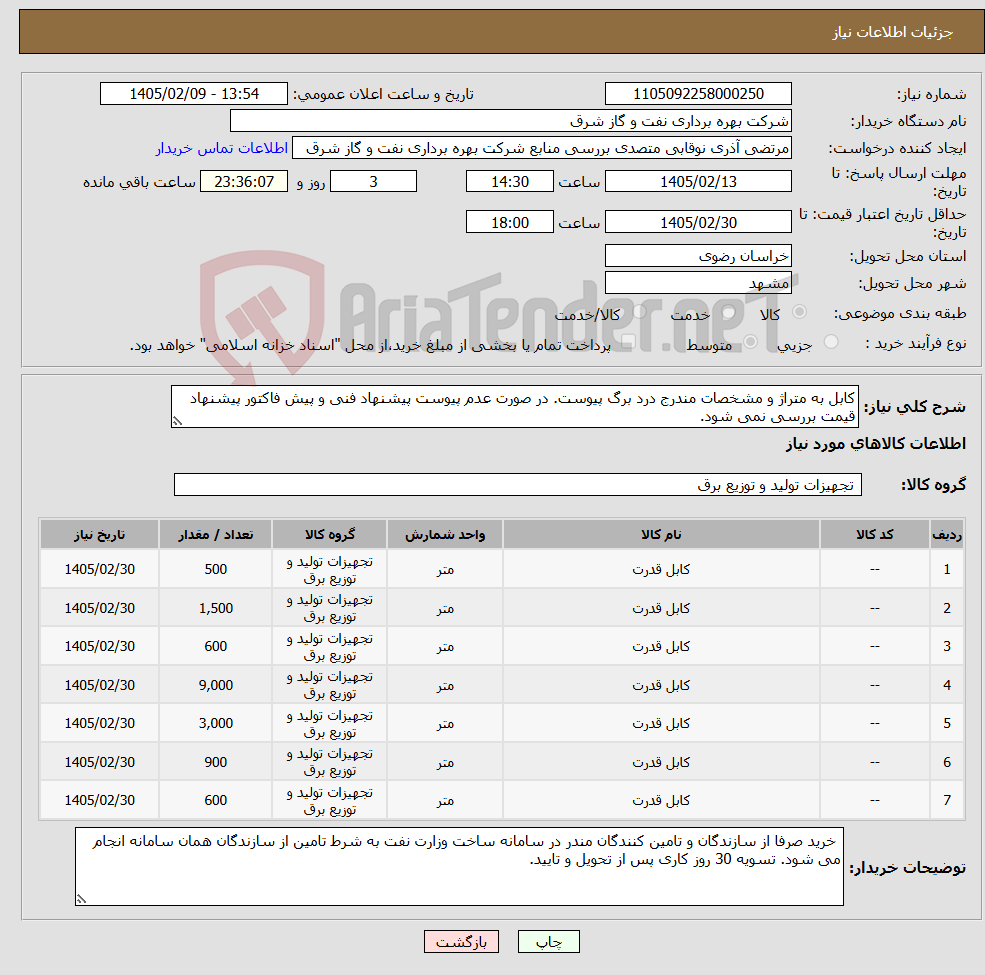Click the quantity 3,000 in row 5
The height and width of the screenshot is (975, 985).
pyautogui.click(x=215, y=724)
